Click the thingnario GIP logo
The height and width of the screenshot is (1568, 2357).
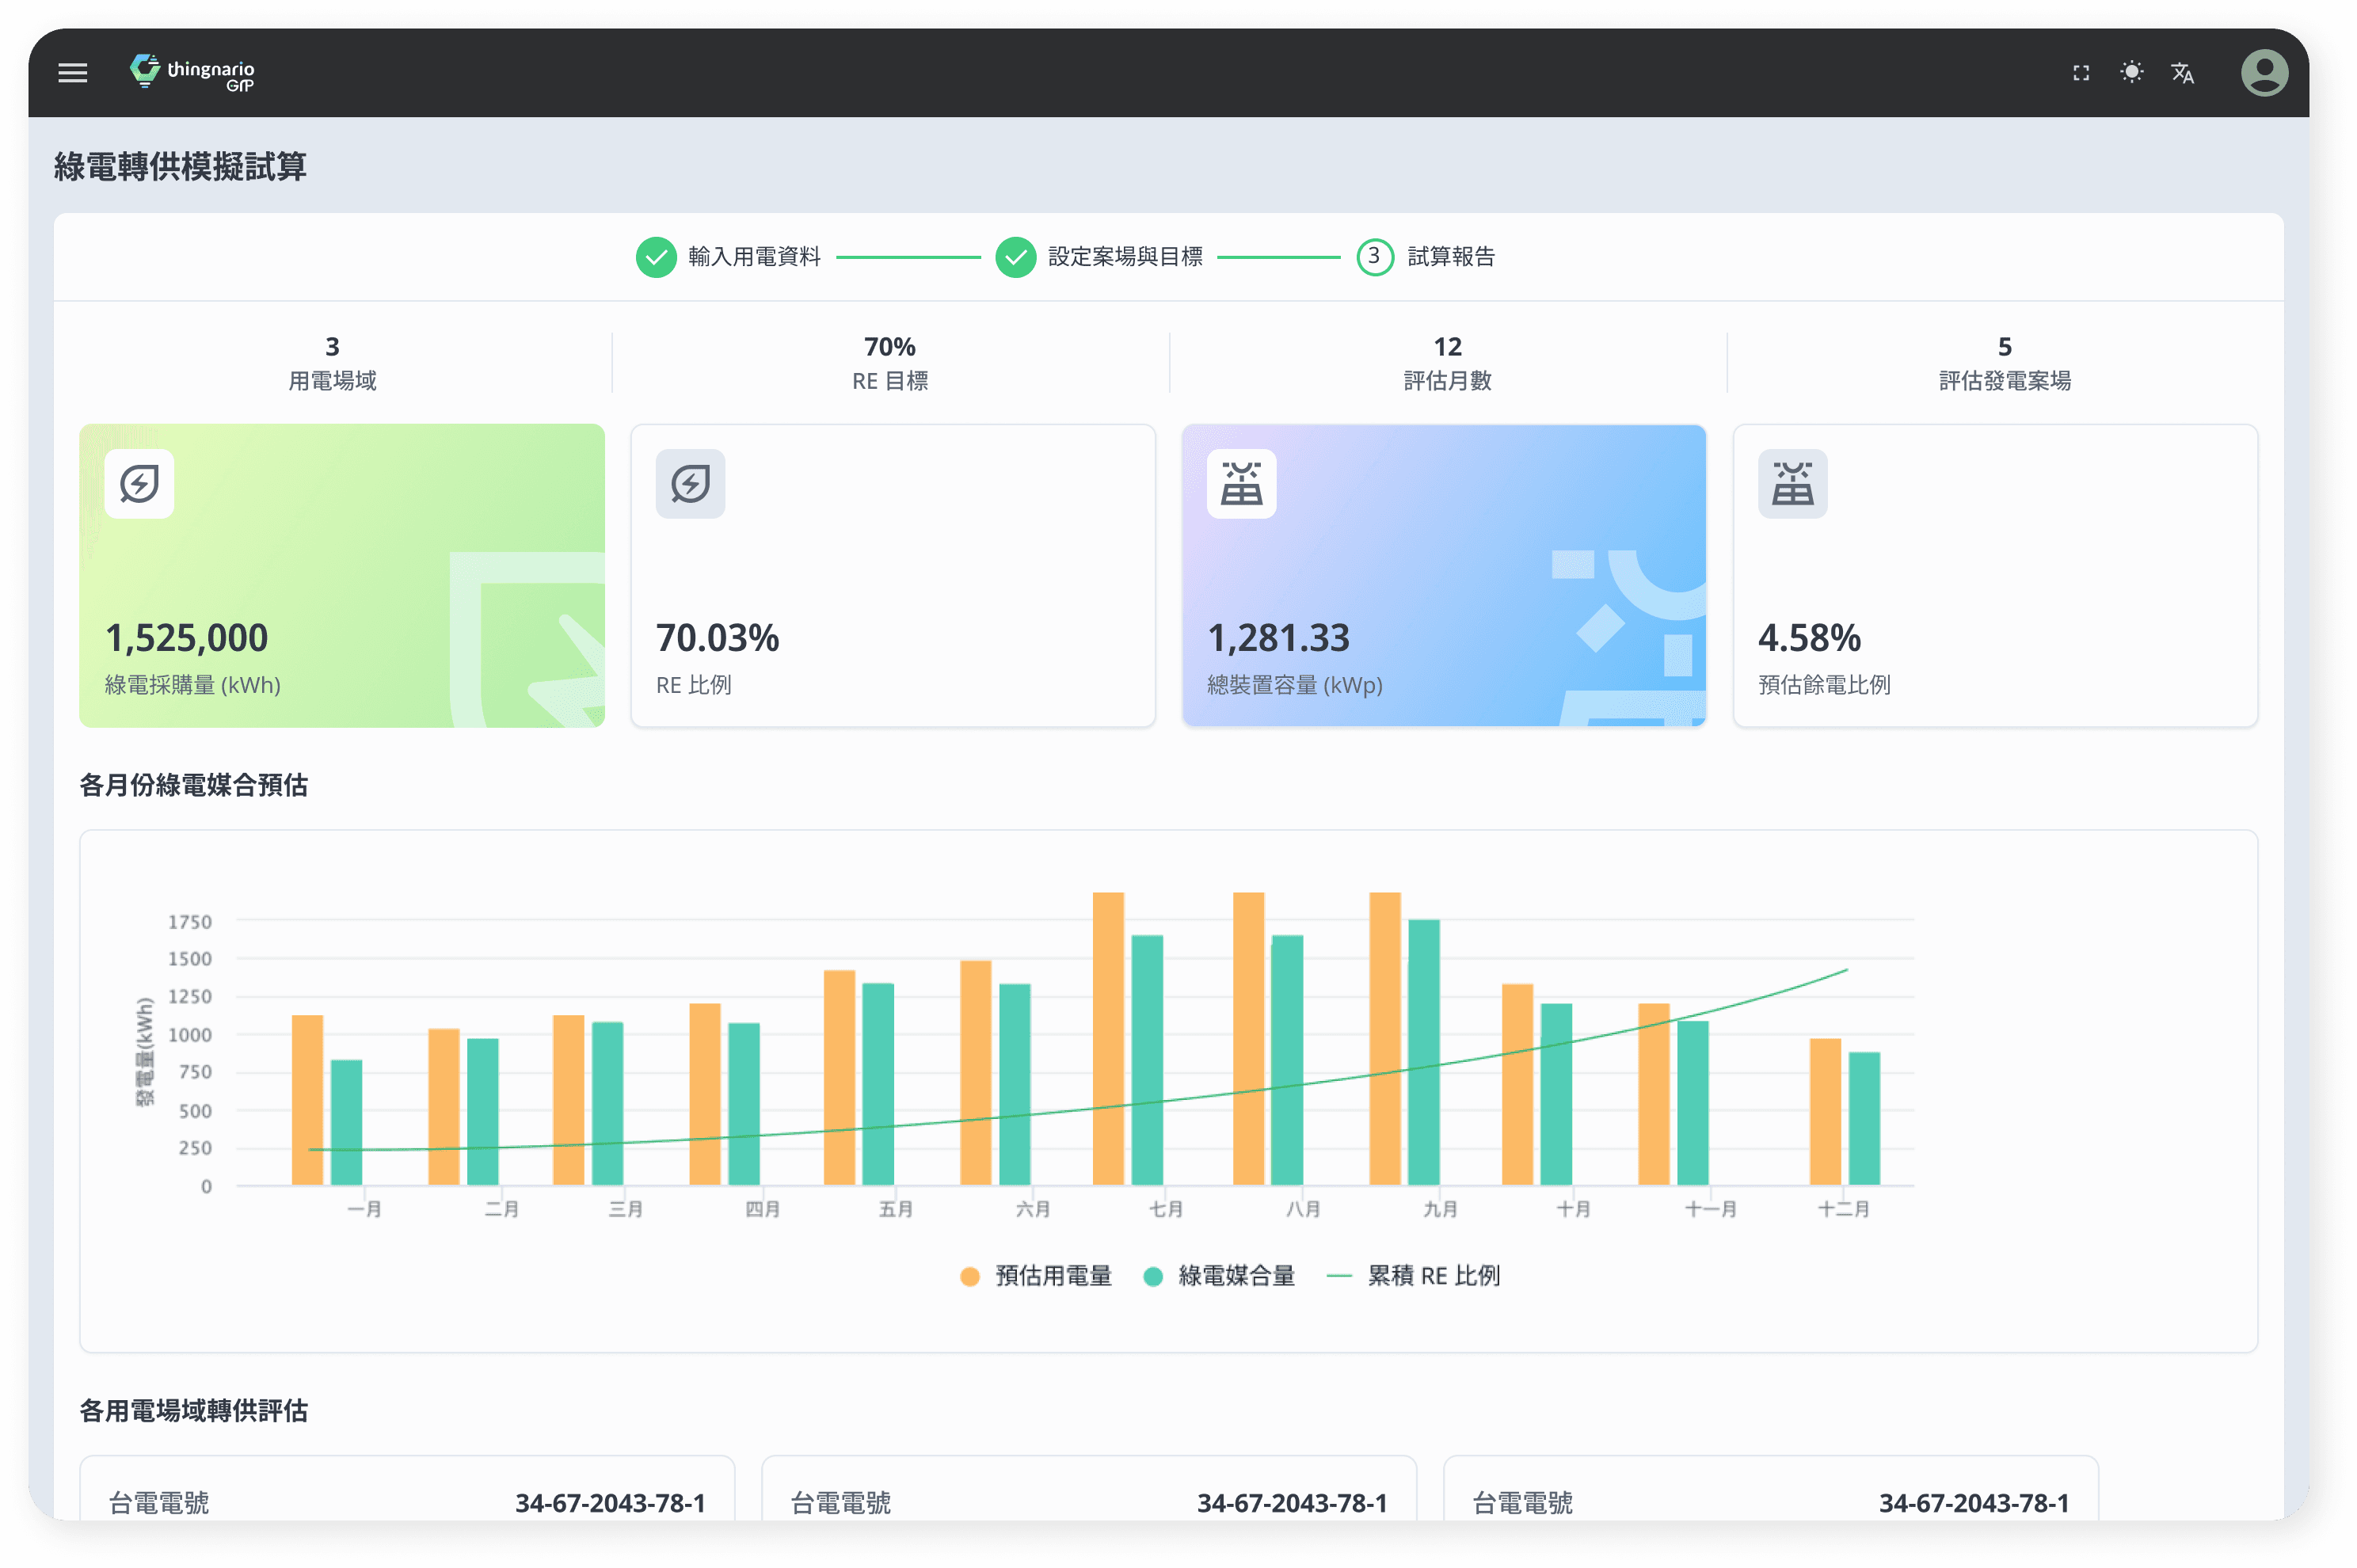192,73
